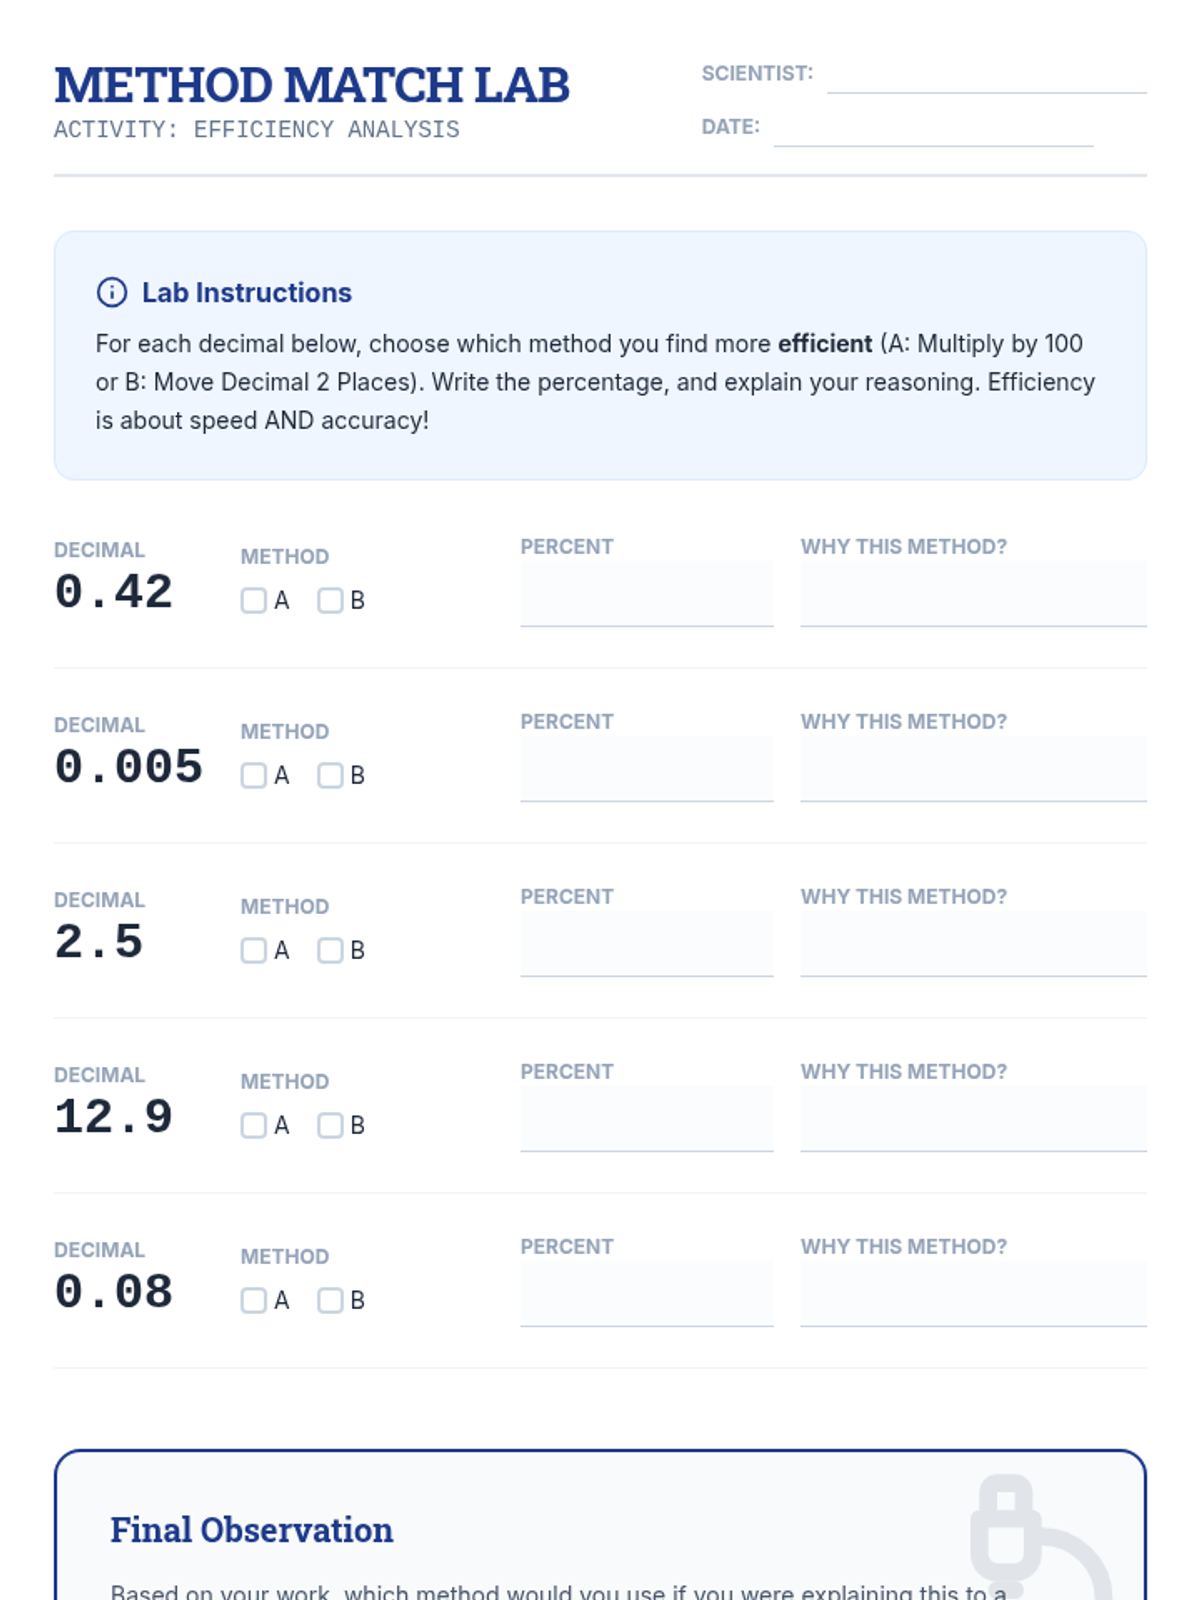
Task: Click the Why This Method field for 0.005
Action: coord(973,769)
